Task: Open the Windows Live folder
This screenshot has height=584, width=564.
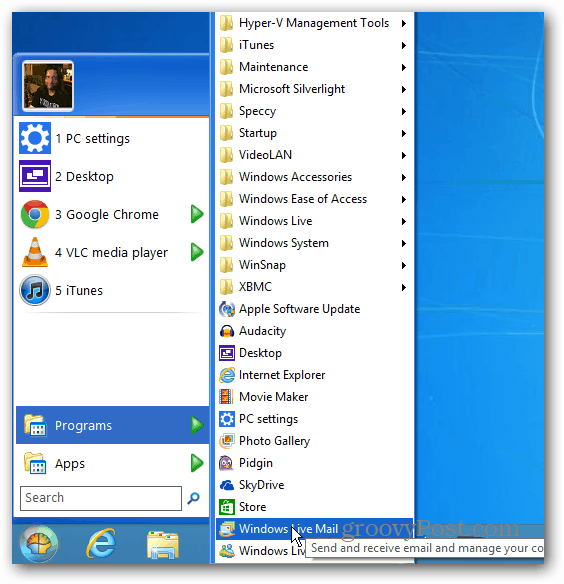Action: click(314, 221)
